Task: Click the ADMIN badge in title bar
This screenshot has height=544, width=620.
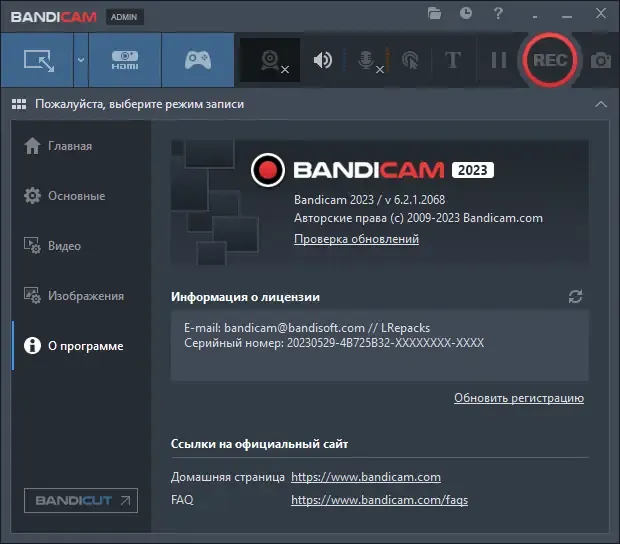Action: coord(124,17)
